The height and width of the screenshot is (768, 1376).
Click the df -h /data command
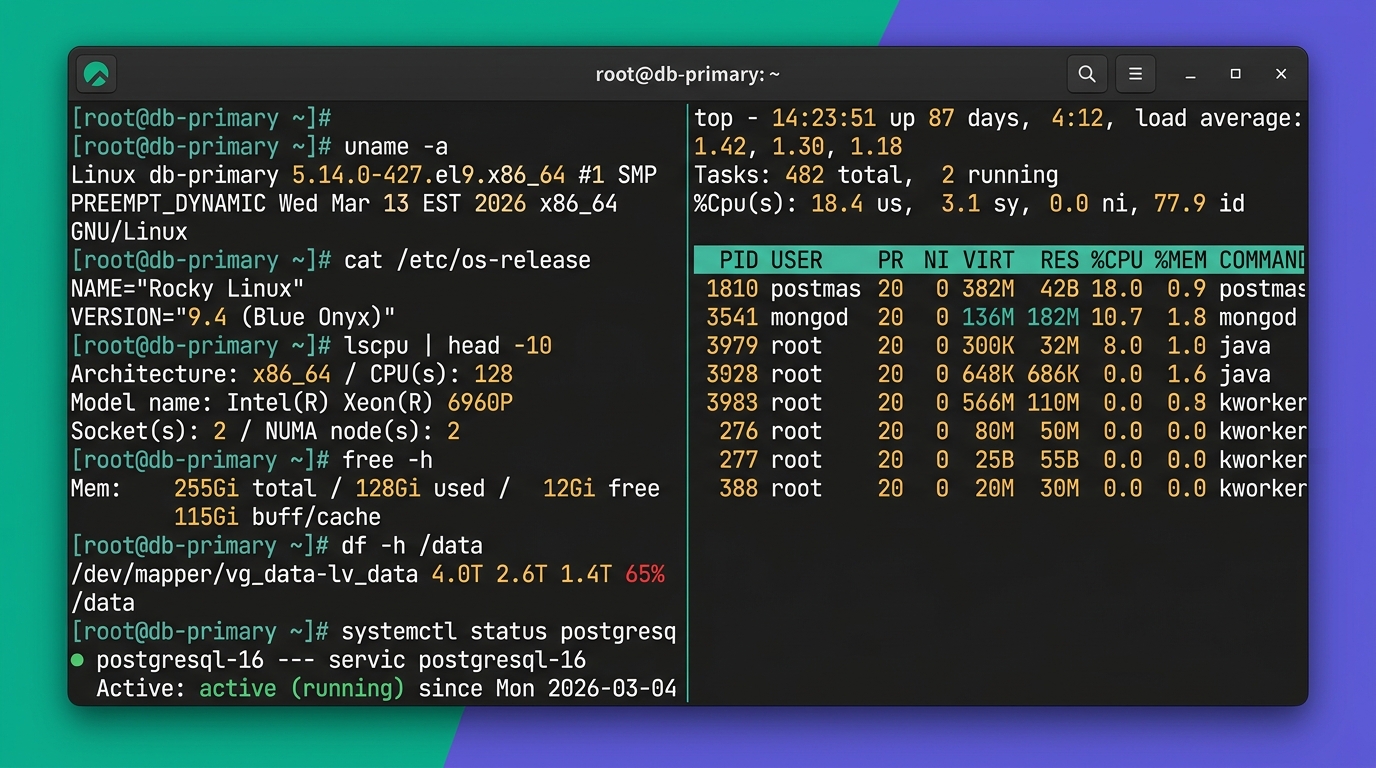(x=413, y=546)
